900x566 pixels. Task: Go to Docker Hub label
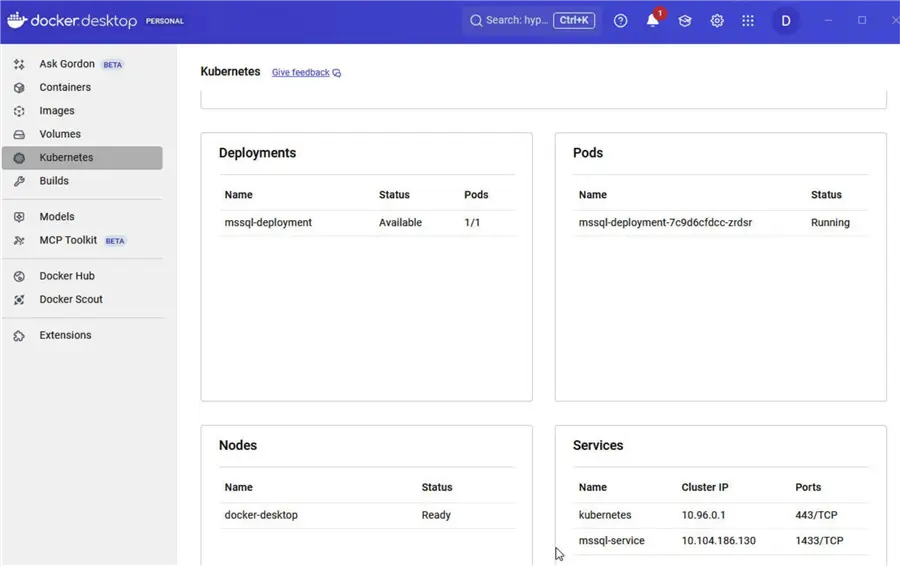pyautogui.click(x=67, y=276)
